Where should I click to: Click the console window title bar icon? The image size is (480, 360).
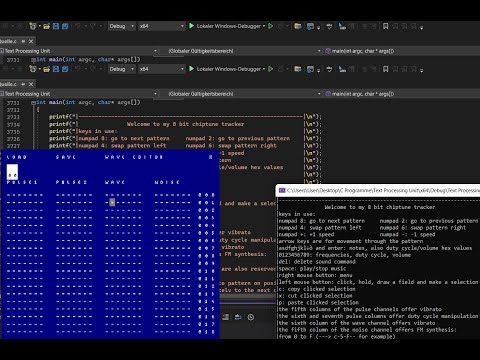pos(282,190)
